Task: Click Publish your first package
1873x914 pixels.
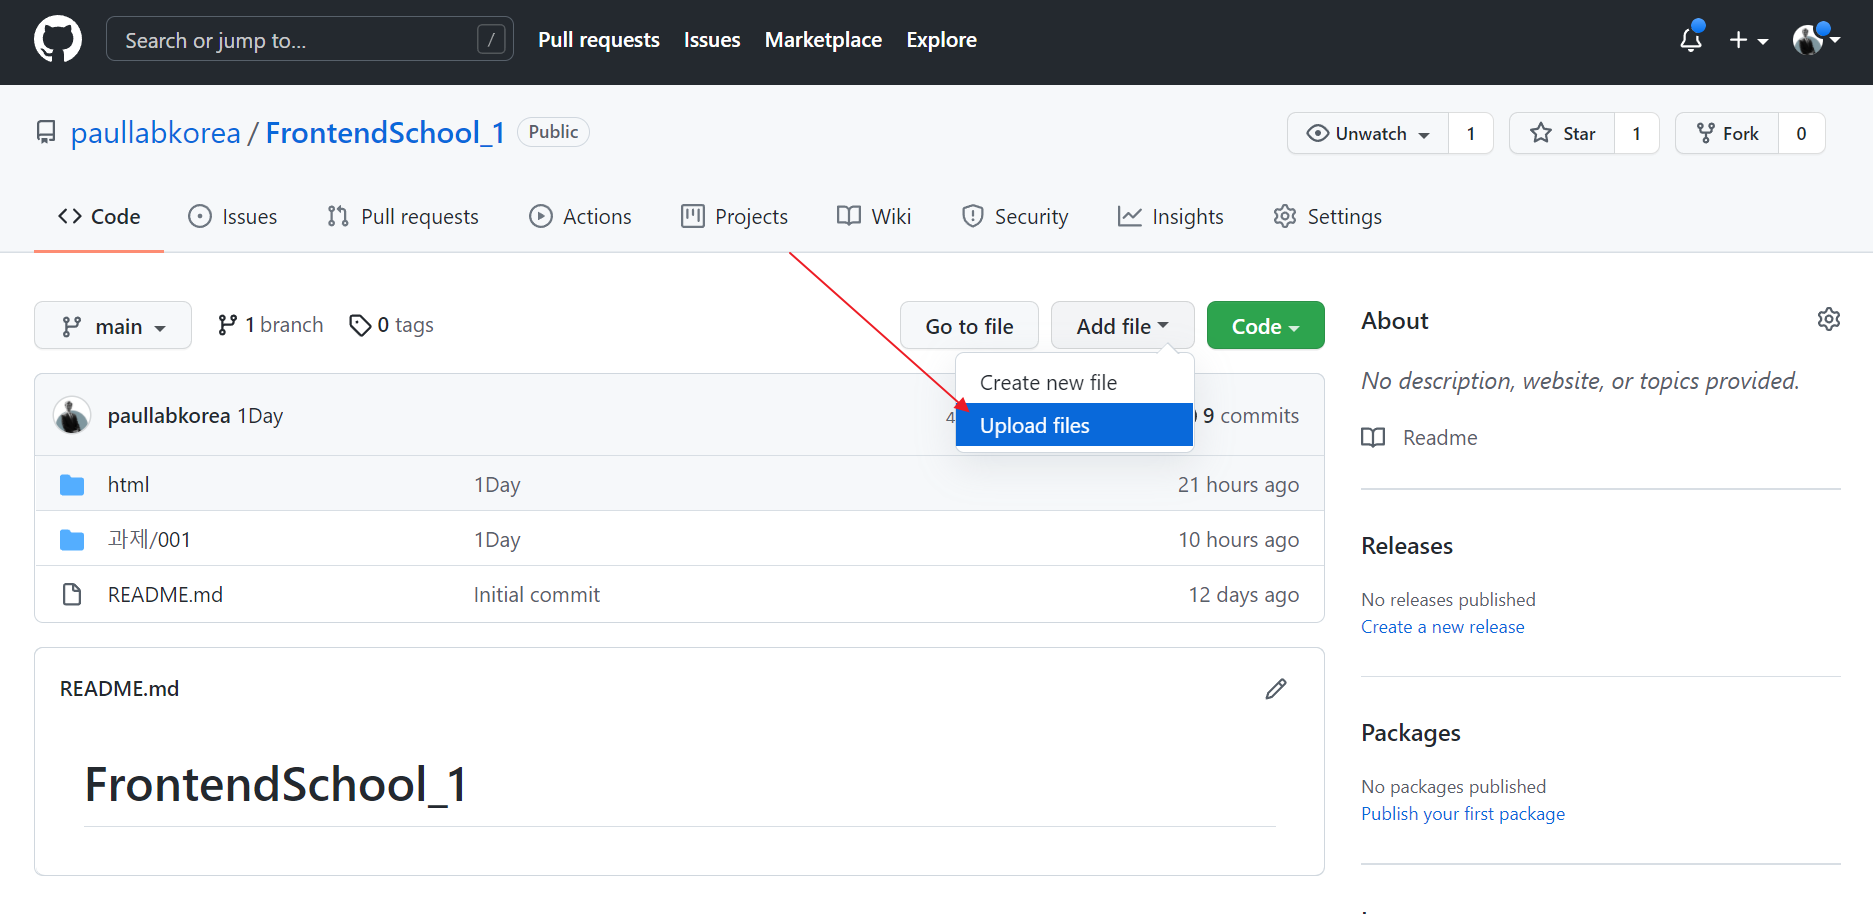Action: coord(1463,814)
